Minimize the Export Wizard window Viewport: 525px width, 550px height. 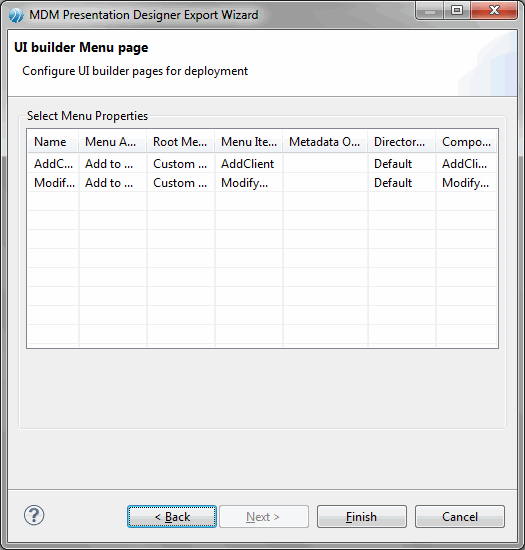click(430, 11)
